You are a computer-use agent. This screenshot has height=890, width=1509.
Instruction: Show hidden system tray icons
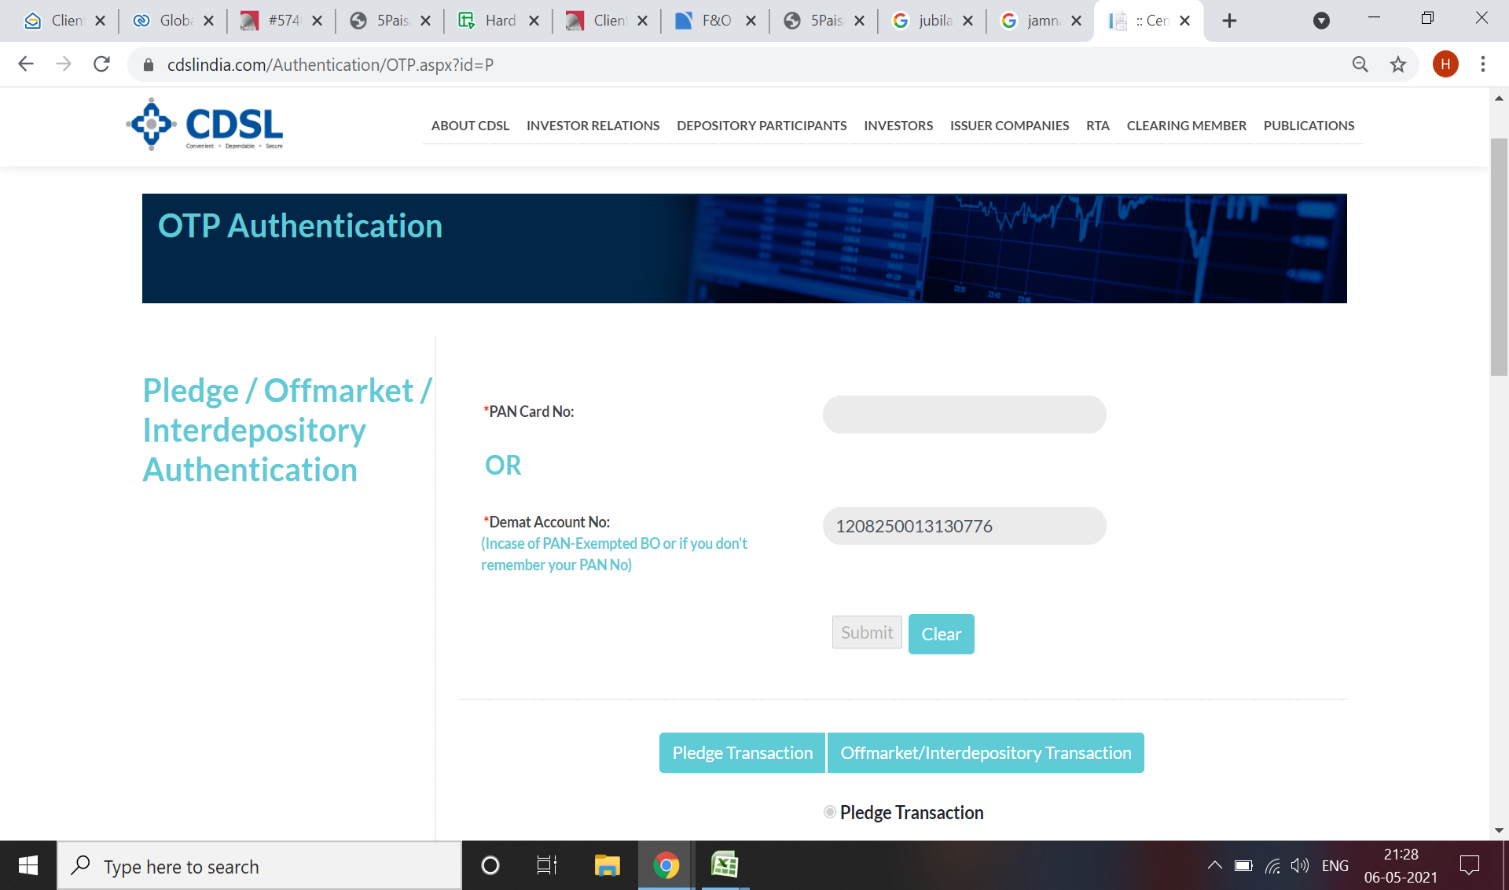(1214, 866)
